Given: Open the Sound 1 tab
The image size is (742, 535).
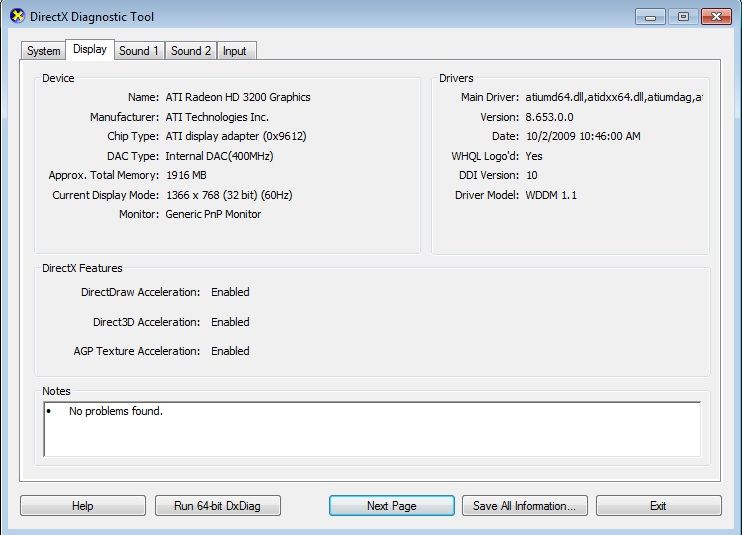Looking at the screenshot, I should click(x=139, y=51).
